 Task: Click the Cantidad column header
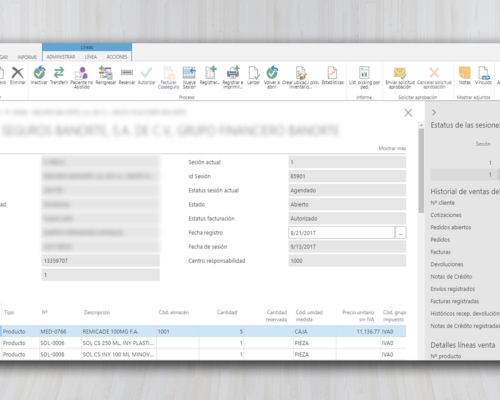point(227,312)
